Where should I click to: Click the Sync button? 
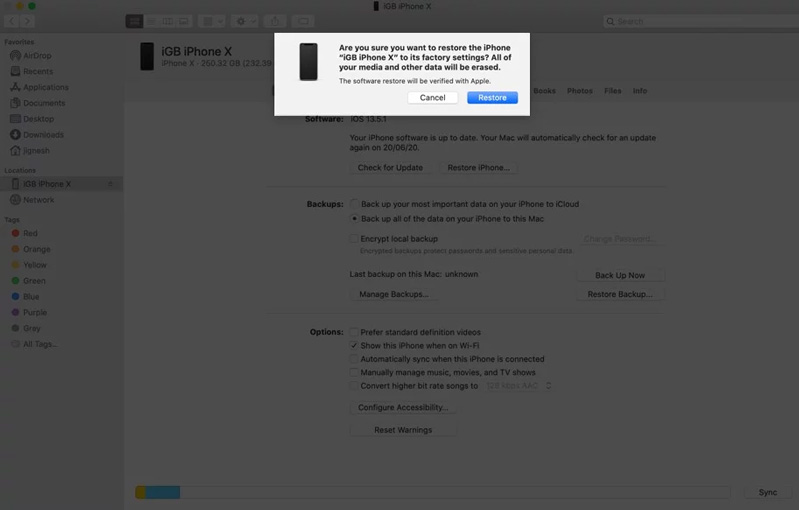pos(767,492)
